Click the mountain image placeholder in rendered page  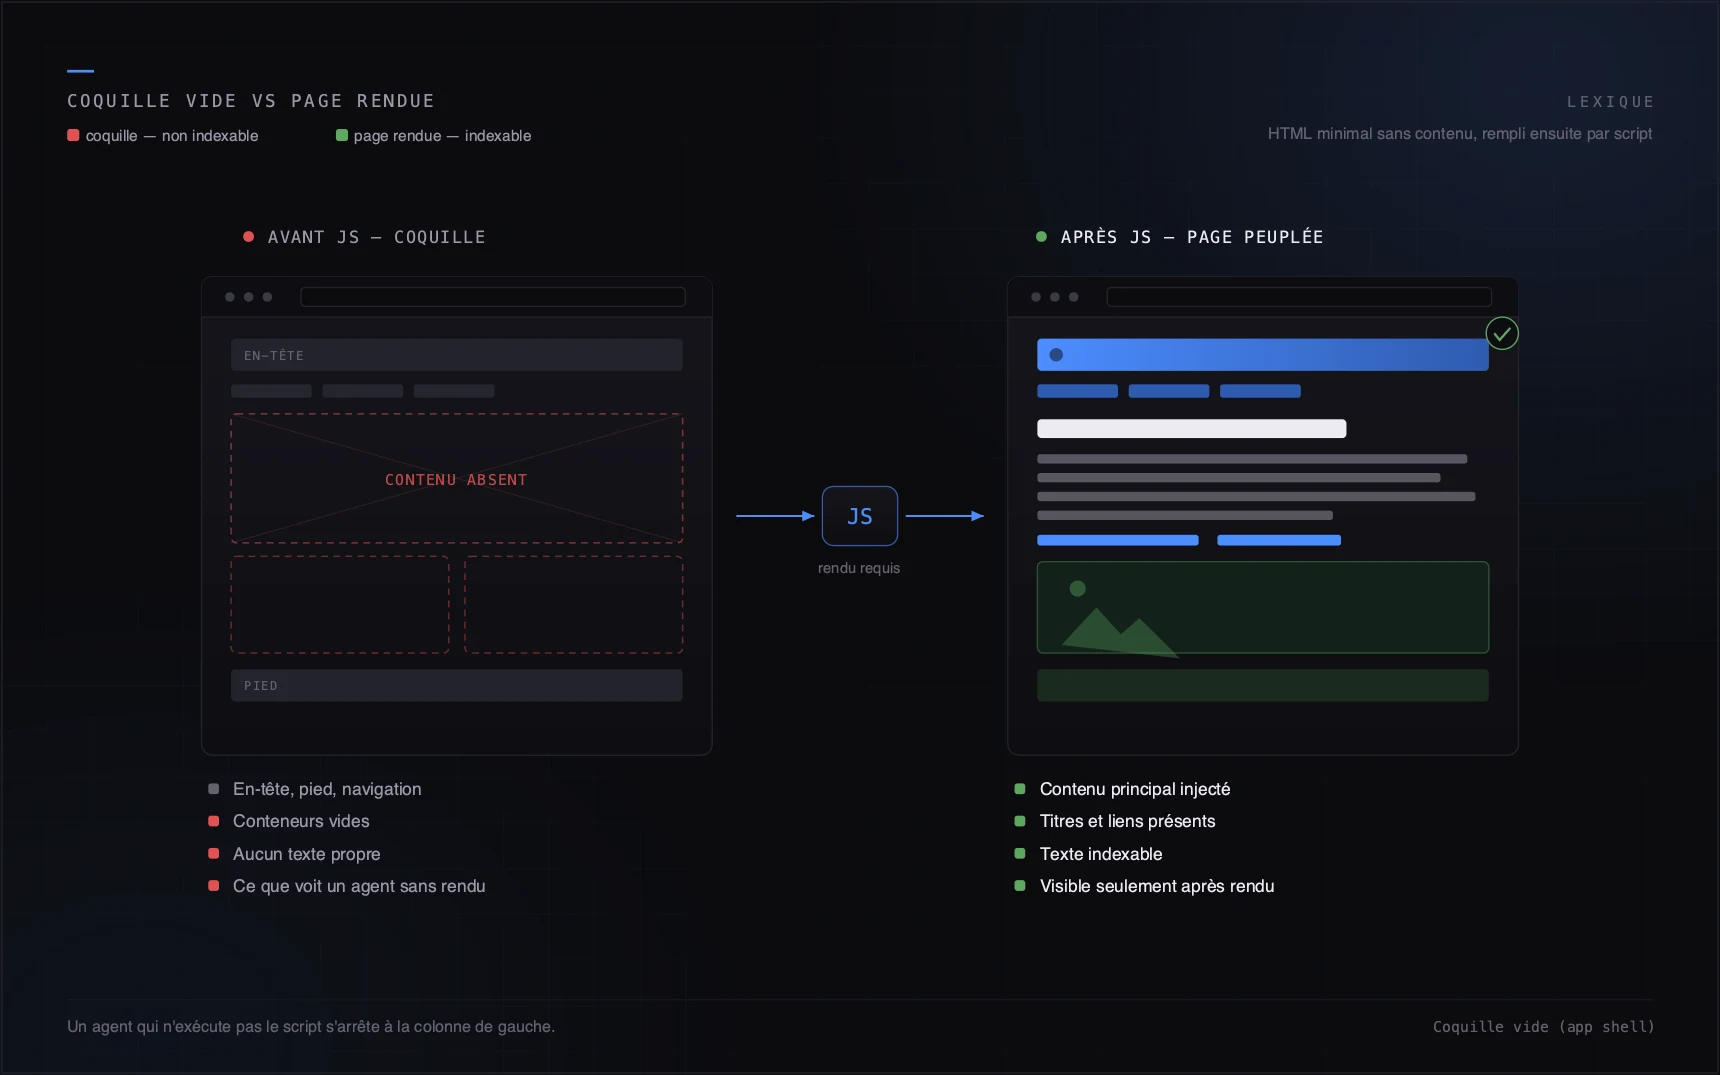1262,607
